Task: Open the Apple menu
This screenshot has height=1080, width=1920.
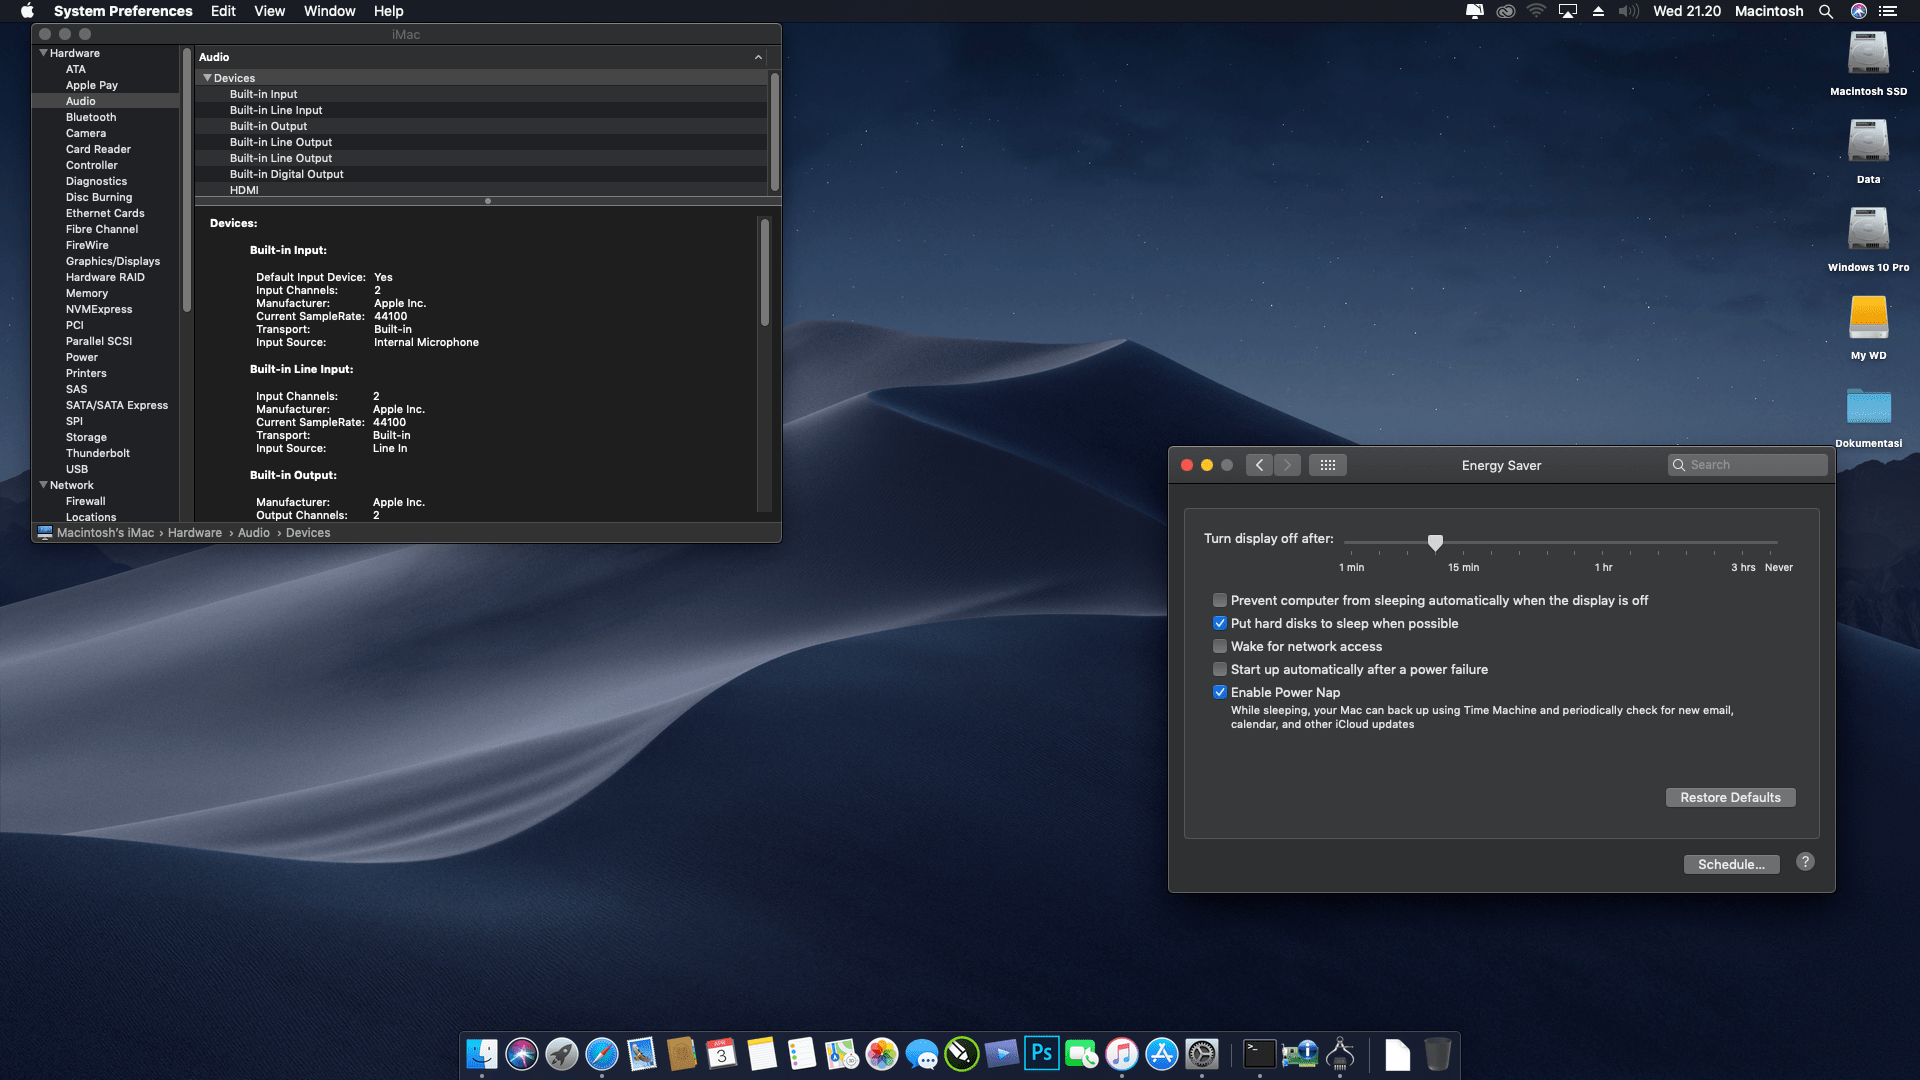Action: (27, 11)
